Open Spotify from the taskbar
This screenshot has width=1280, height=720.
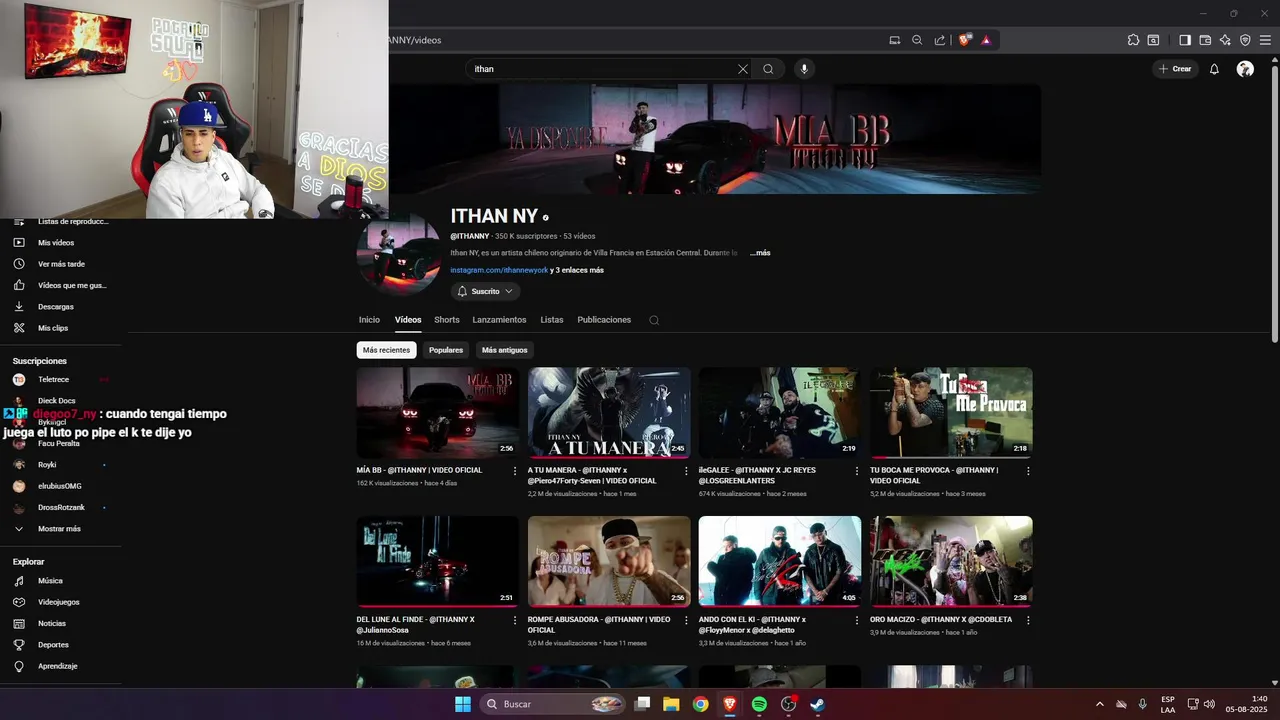point(759,704)
